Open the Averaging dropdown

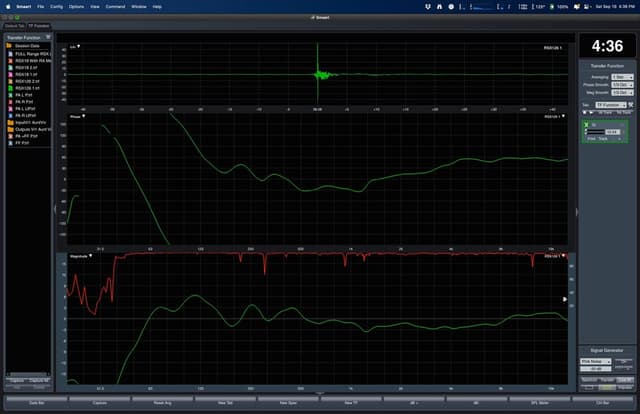coord(622,77)
